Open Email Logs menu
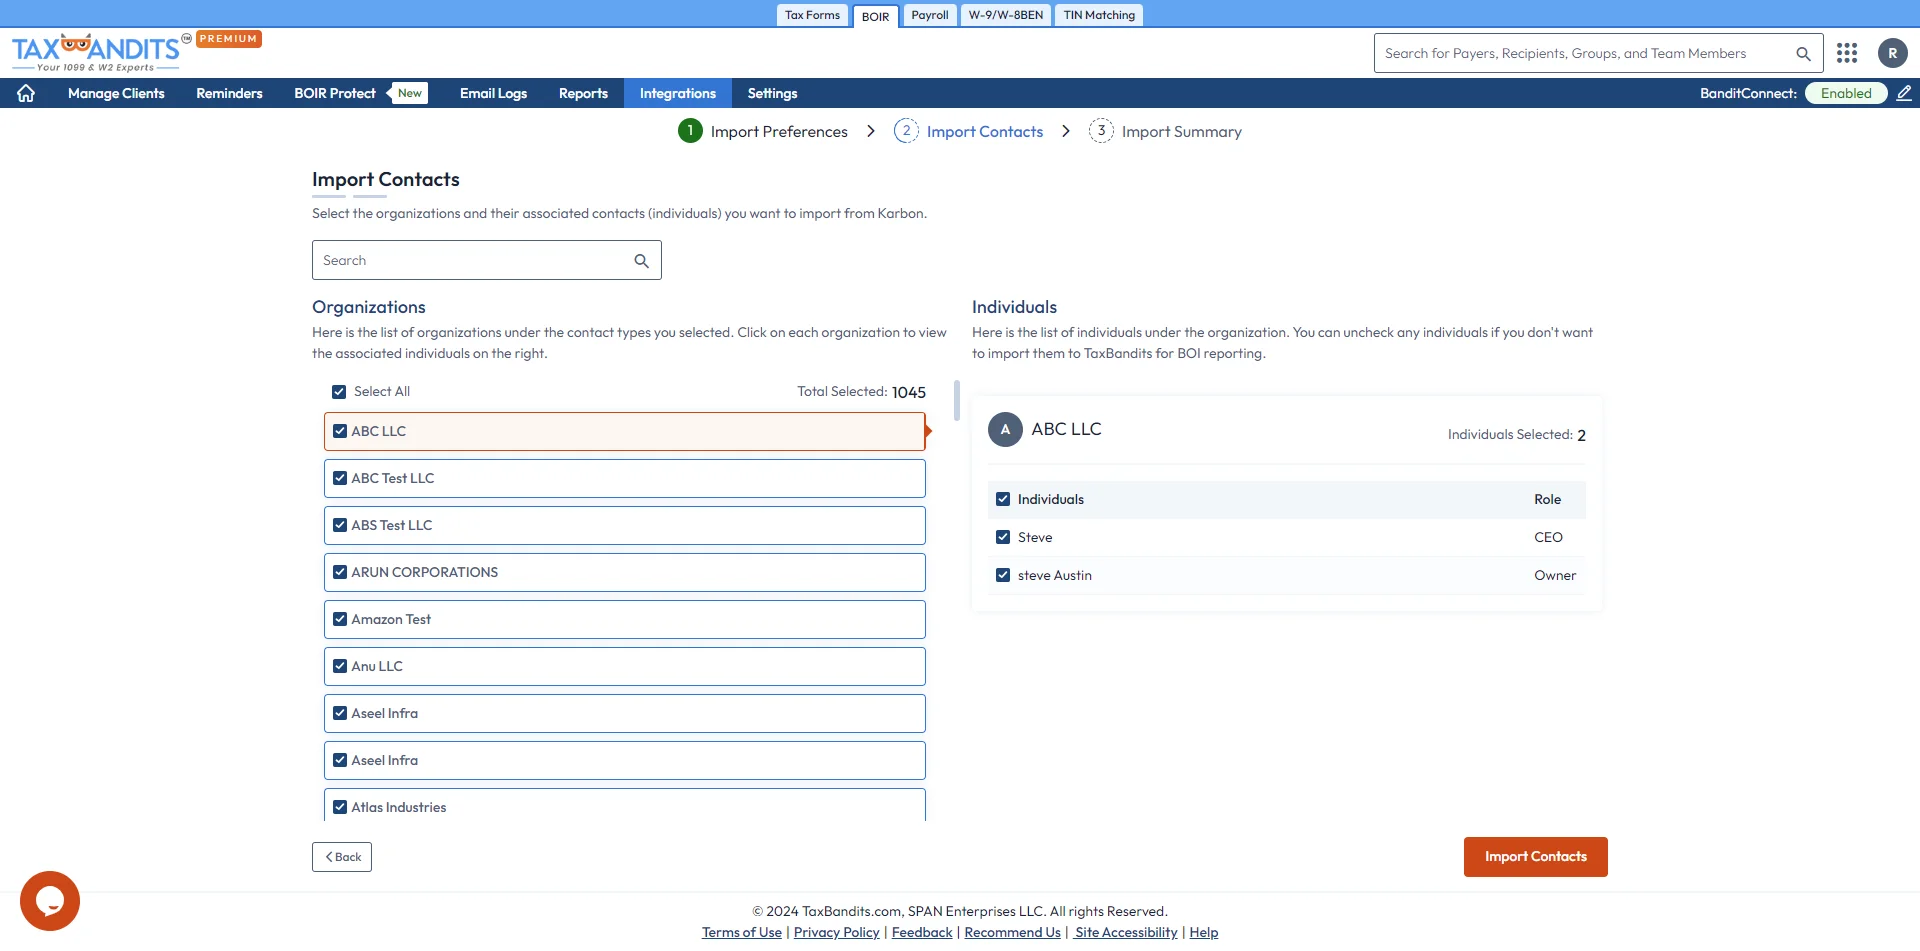The image size is (1920, 951). pos(493,93)
